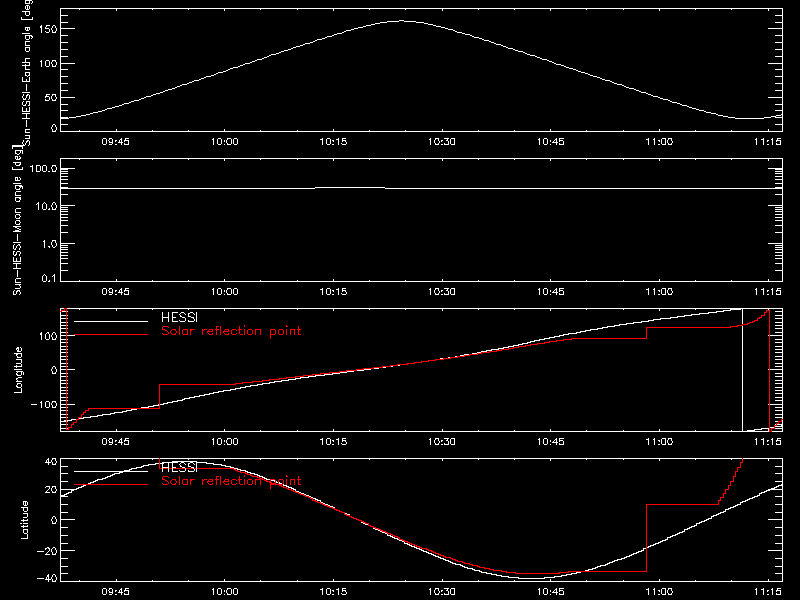This screenshot has width=800, height=600.
Task: Click red legend line sample in Longitude plot
Action: coord(111,335)
